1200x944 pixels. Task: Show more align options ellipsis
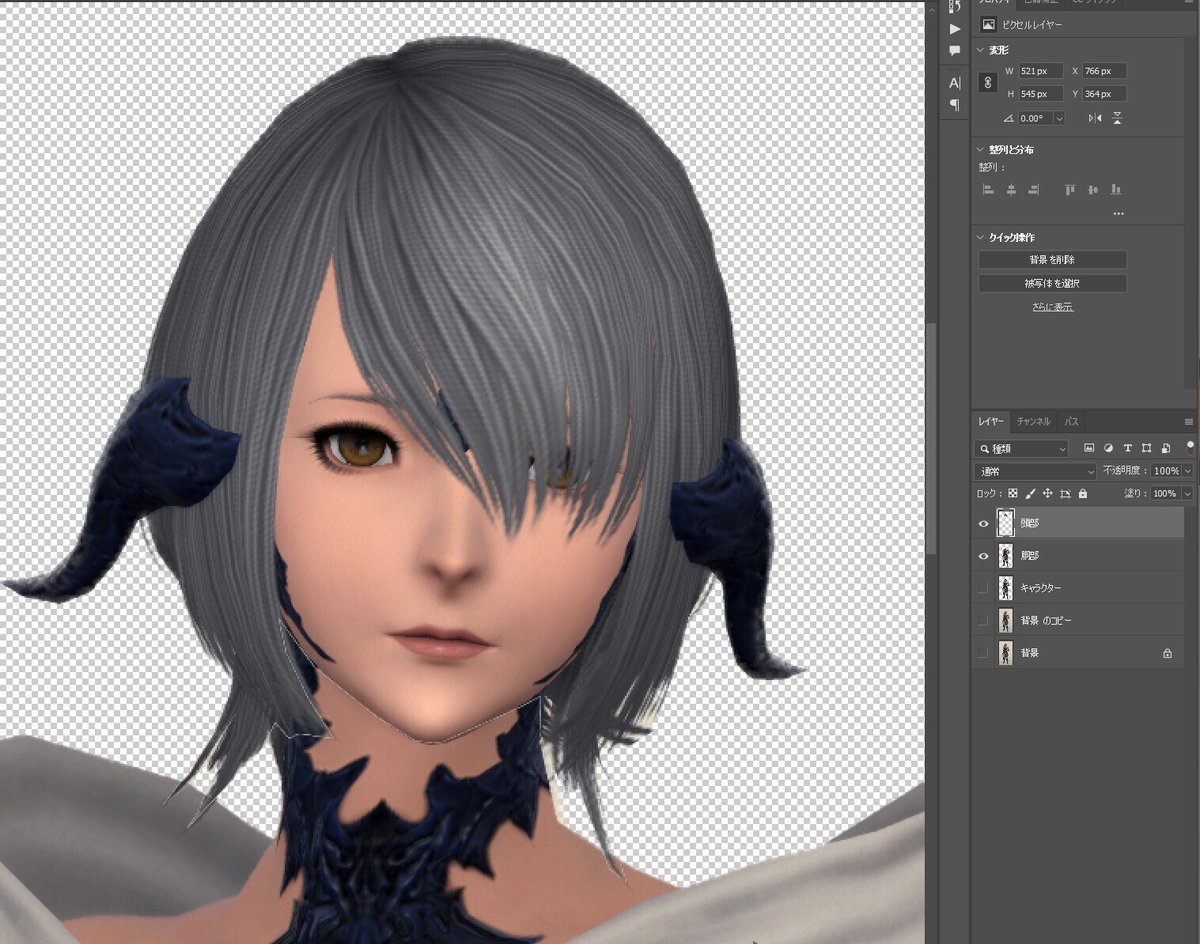click(1118, 213)
